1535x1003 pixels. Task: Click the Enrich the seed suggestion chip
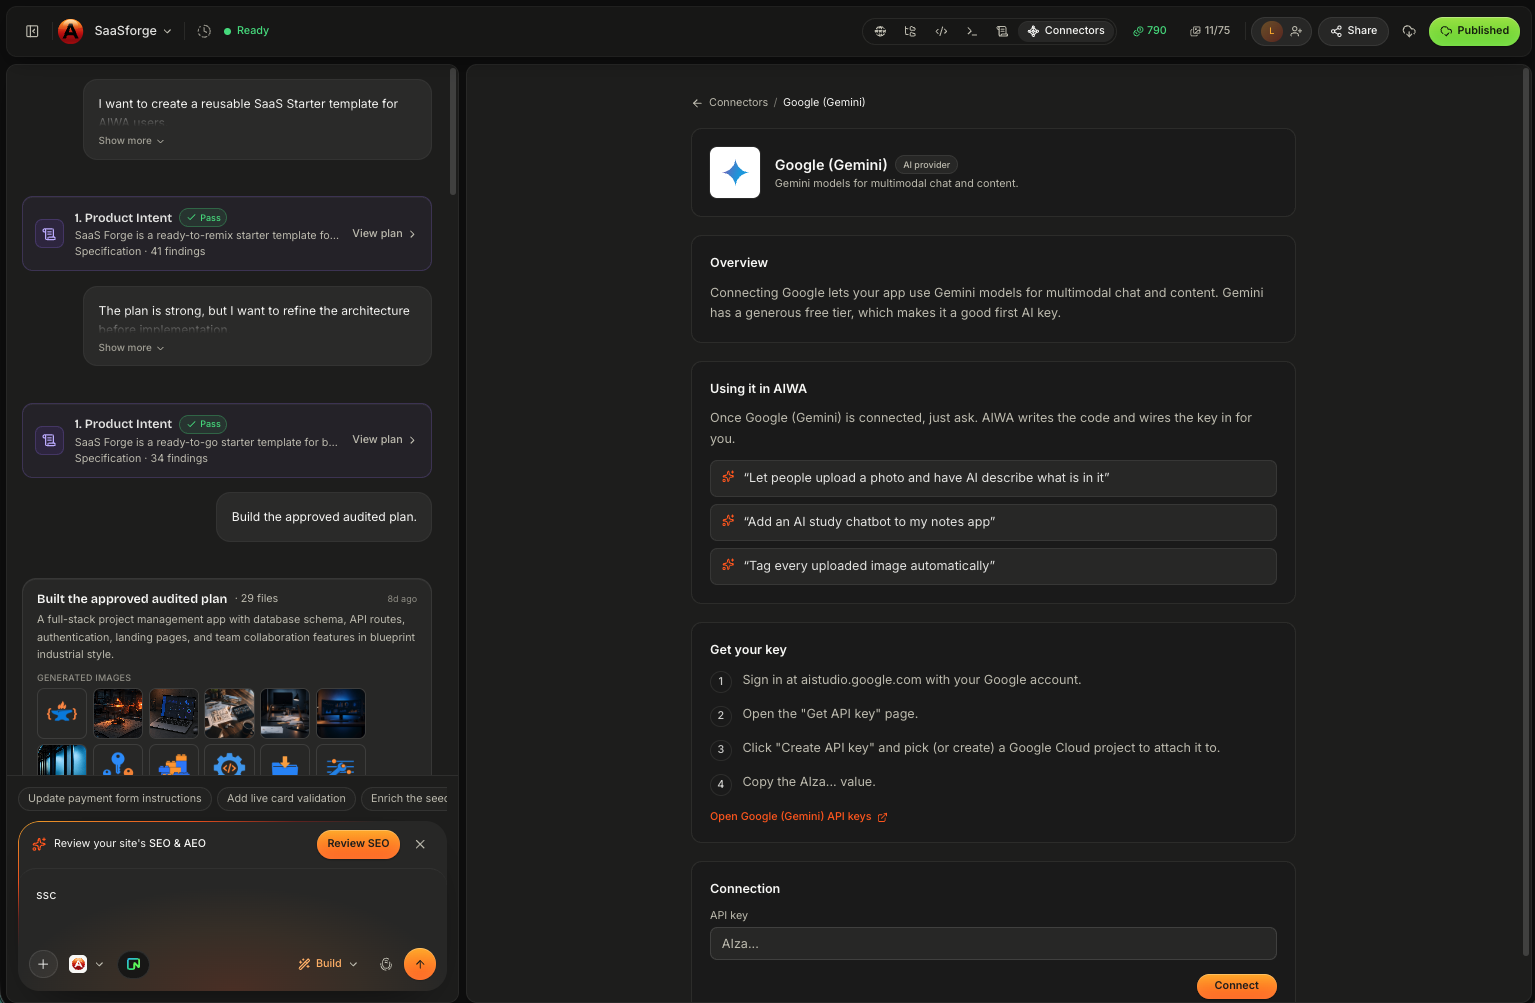(x=405, y=799)
